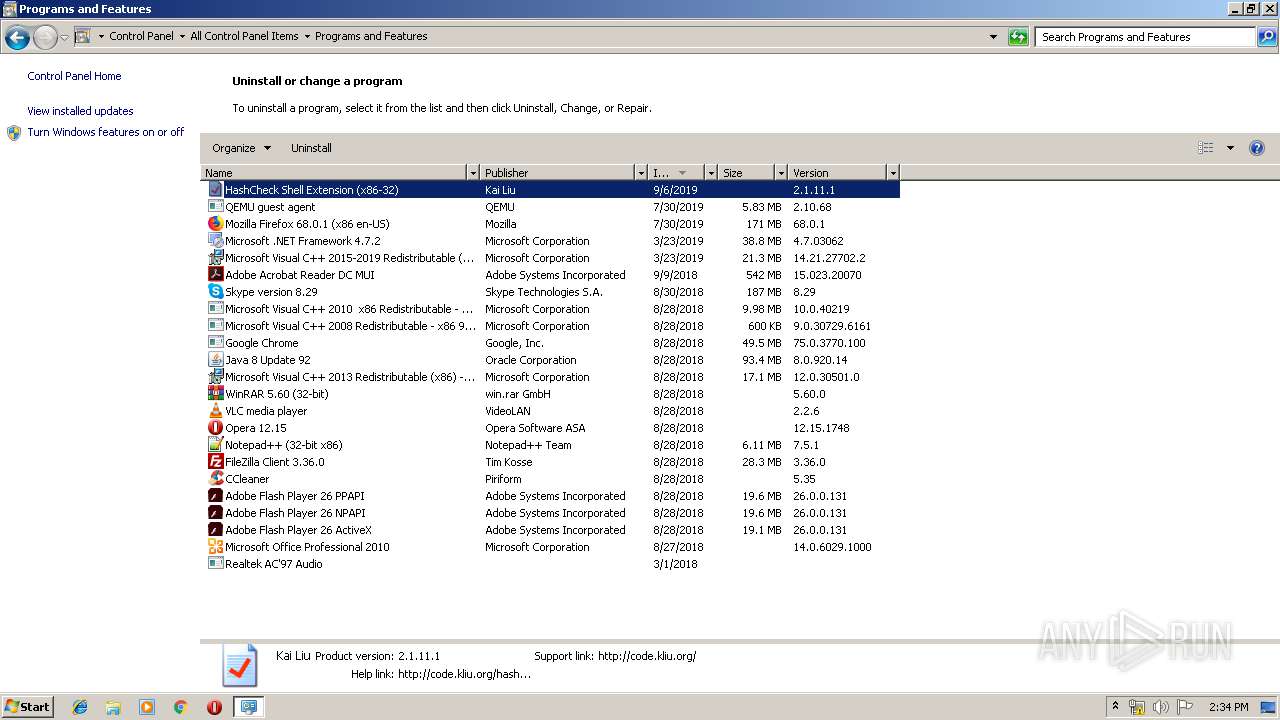
Task: Expand the Publisher column filter arrow
Action: 640,173
